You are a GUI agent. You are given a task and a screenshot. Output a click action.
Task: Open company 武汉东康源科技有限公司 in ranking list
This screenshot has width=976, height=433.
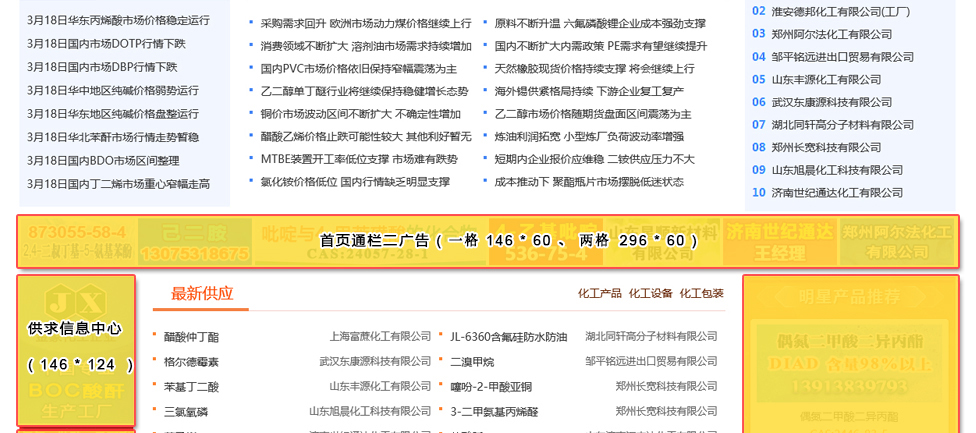coord(832,102)
